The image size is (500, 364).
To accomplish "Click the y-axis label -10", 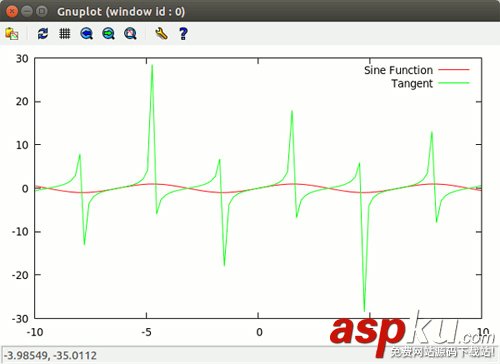I will click(x=20, y=232).
